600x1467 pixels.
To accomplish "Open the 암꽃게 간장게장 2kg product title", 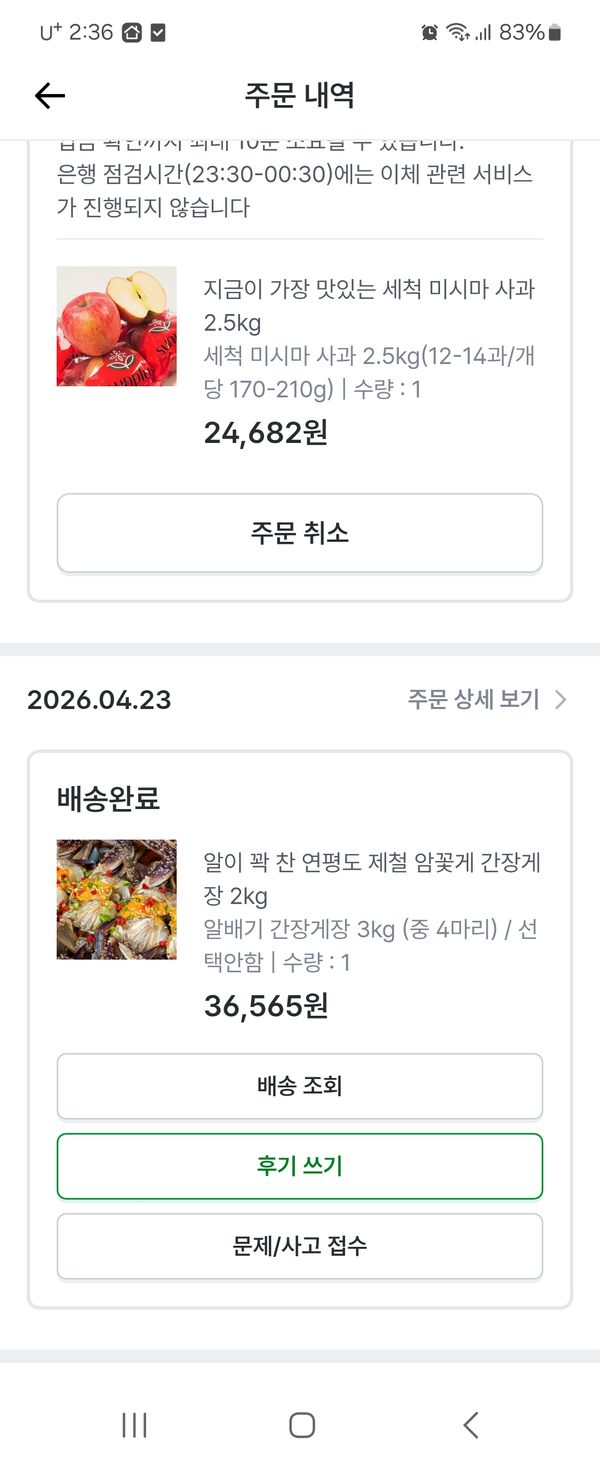I will coord(371,878).
